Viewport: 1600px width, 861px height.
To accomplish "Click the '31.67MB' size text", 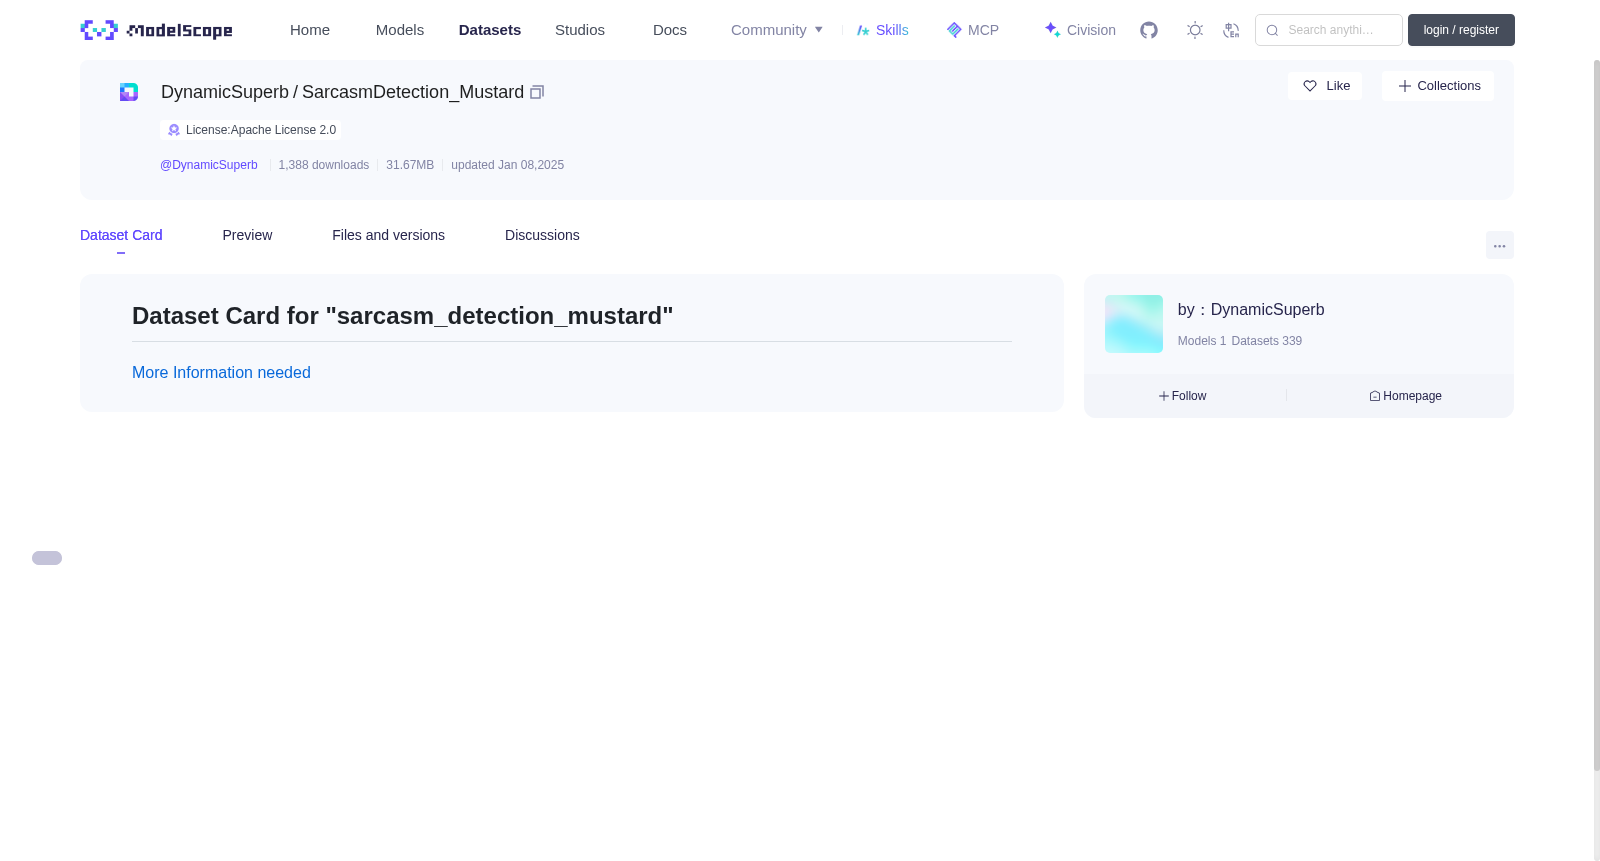I will pyautogui.click(x=410, y=165).
